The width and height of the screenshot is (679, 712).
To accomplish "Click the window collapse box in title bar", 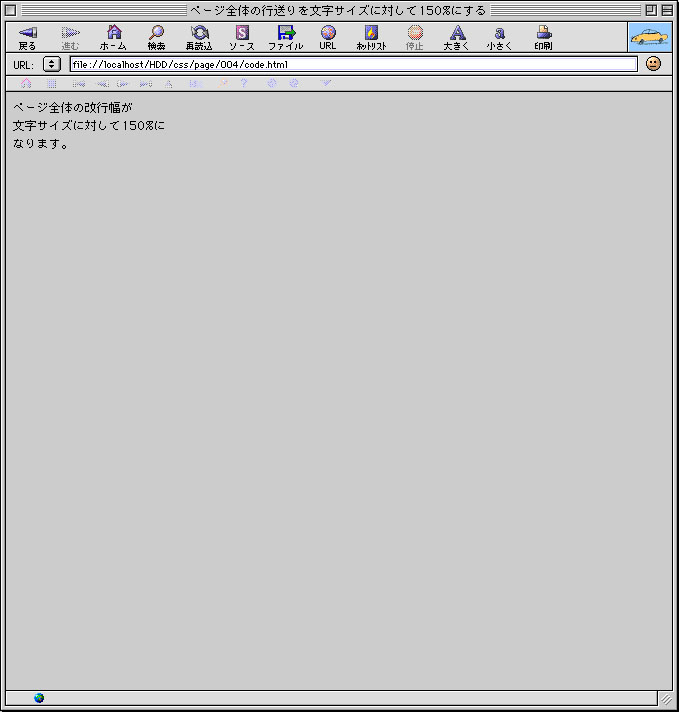I will click(x=667, y=10).
